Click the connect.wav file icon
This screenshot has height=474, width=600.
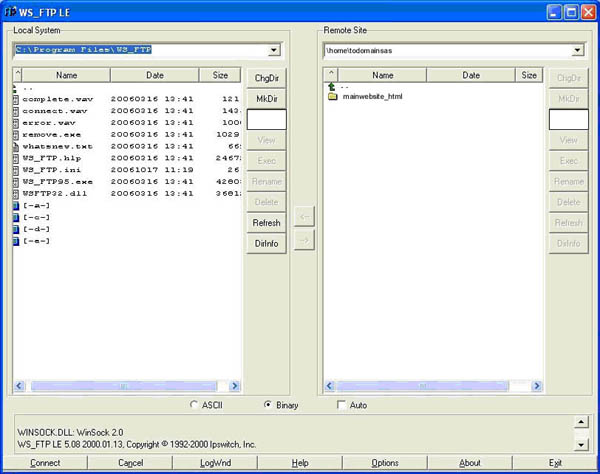[x=16, y=111]
